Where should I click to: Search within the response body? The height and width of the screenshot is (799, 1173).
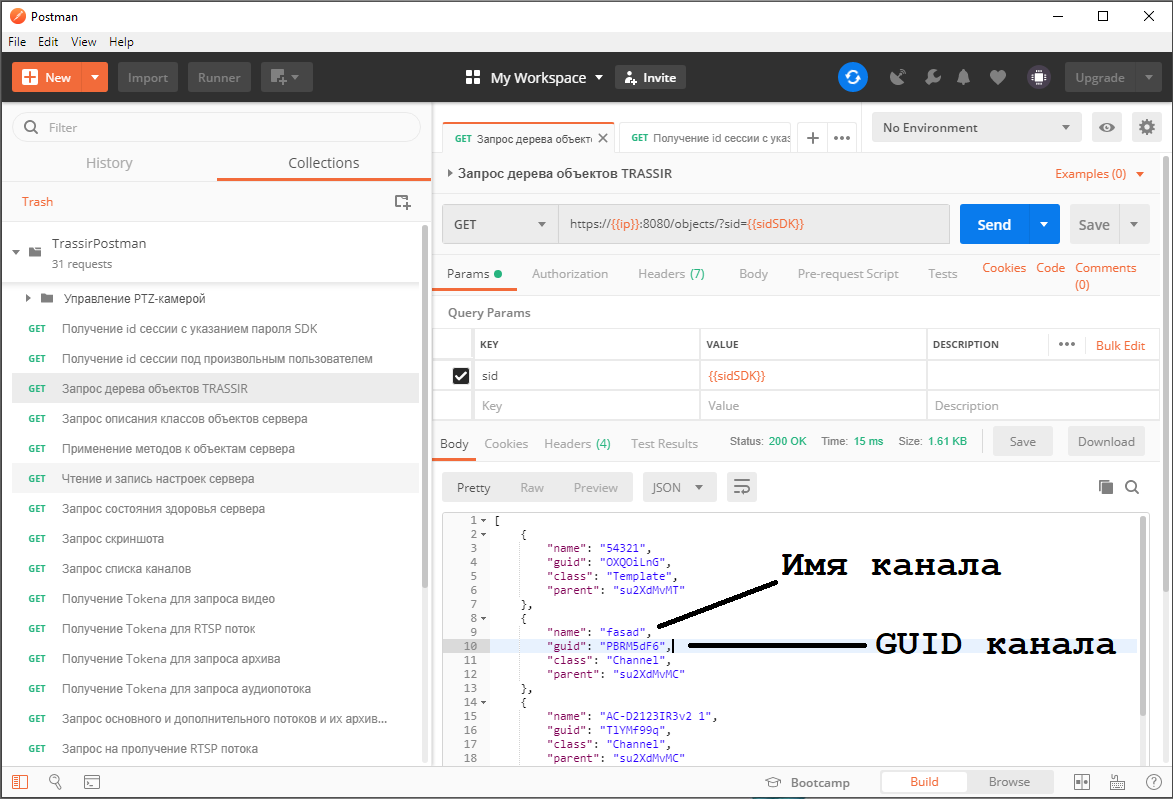tap(1132, 487)
